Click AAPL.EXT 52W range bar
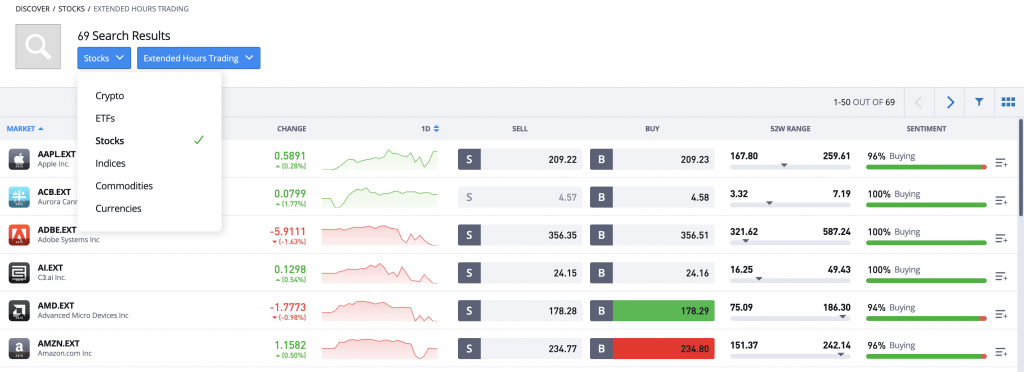This screenshot has width=1024, height=372. click(790, 167)
